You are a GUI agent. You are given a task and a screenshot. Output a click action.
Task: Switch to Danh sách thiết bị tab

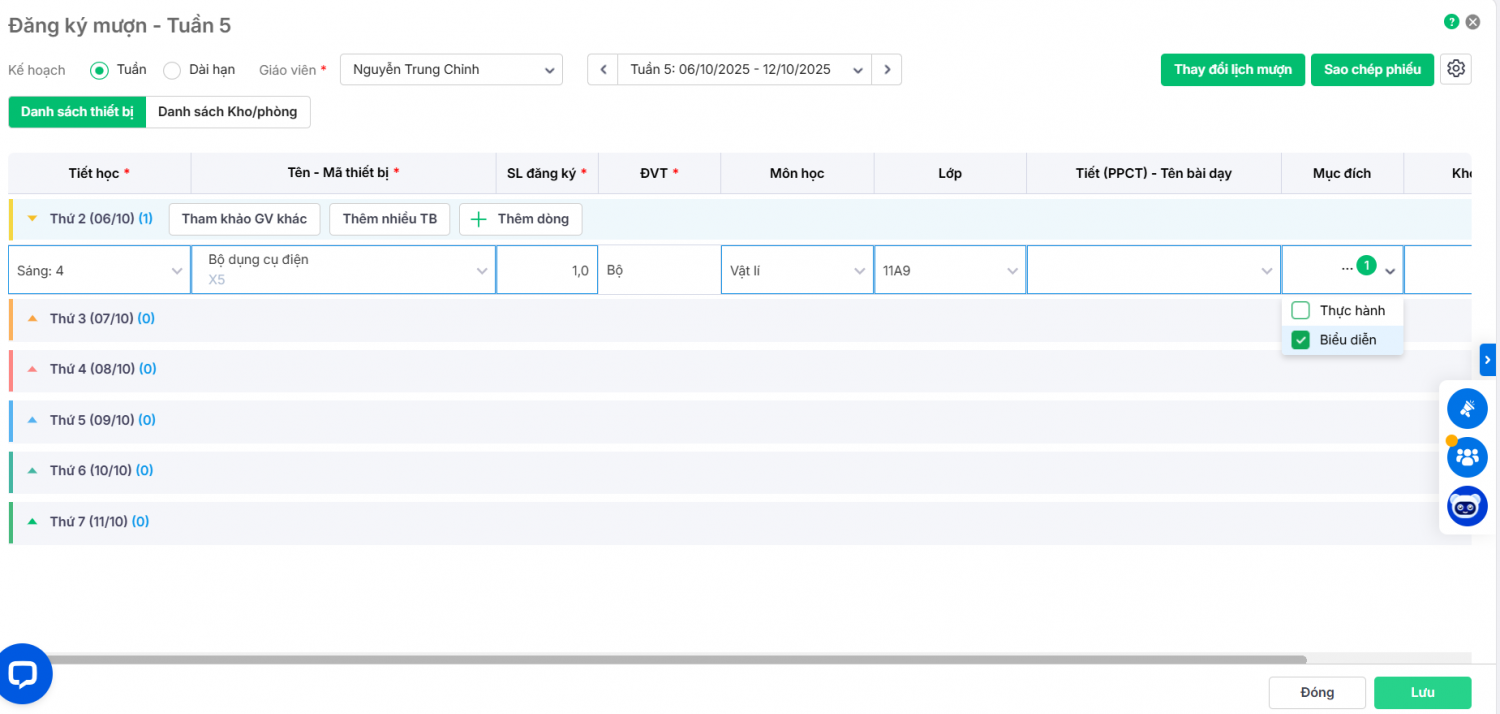pos(77,112)
